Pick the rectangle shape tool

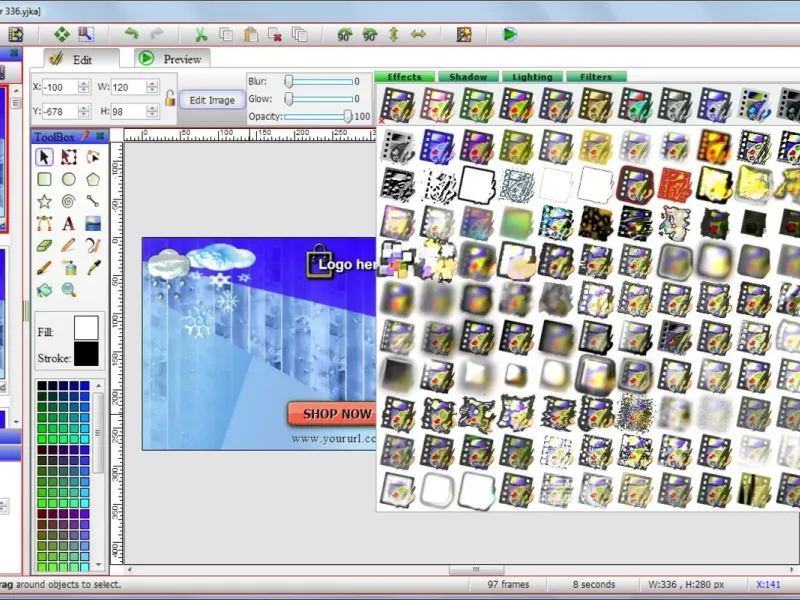(44, 179)
